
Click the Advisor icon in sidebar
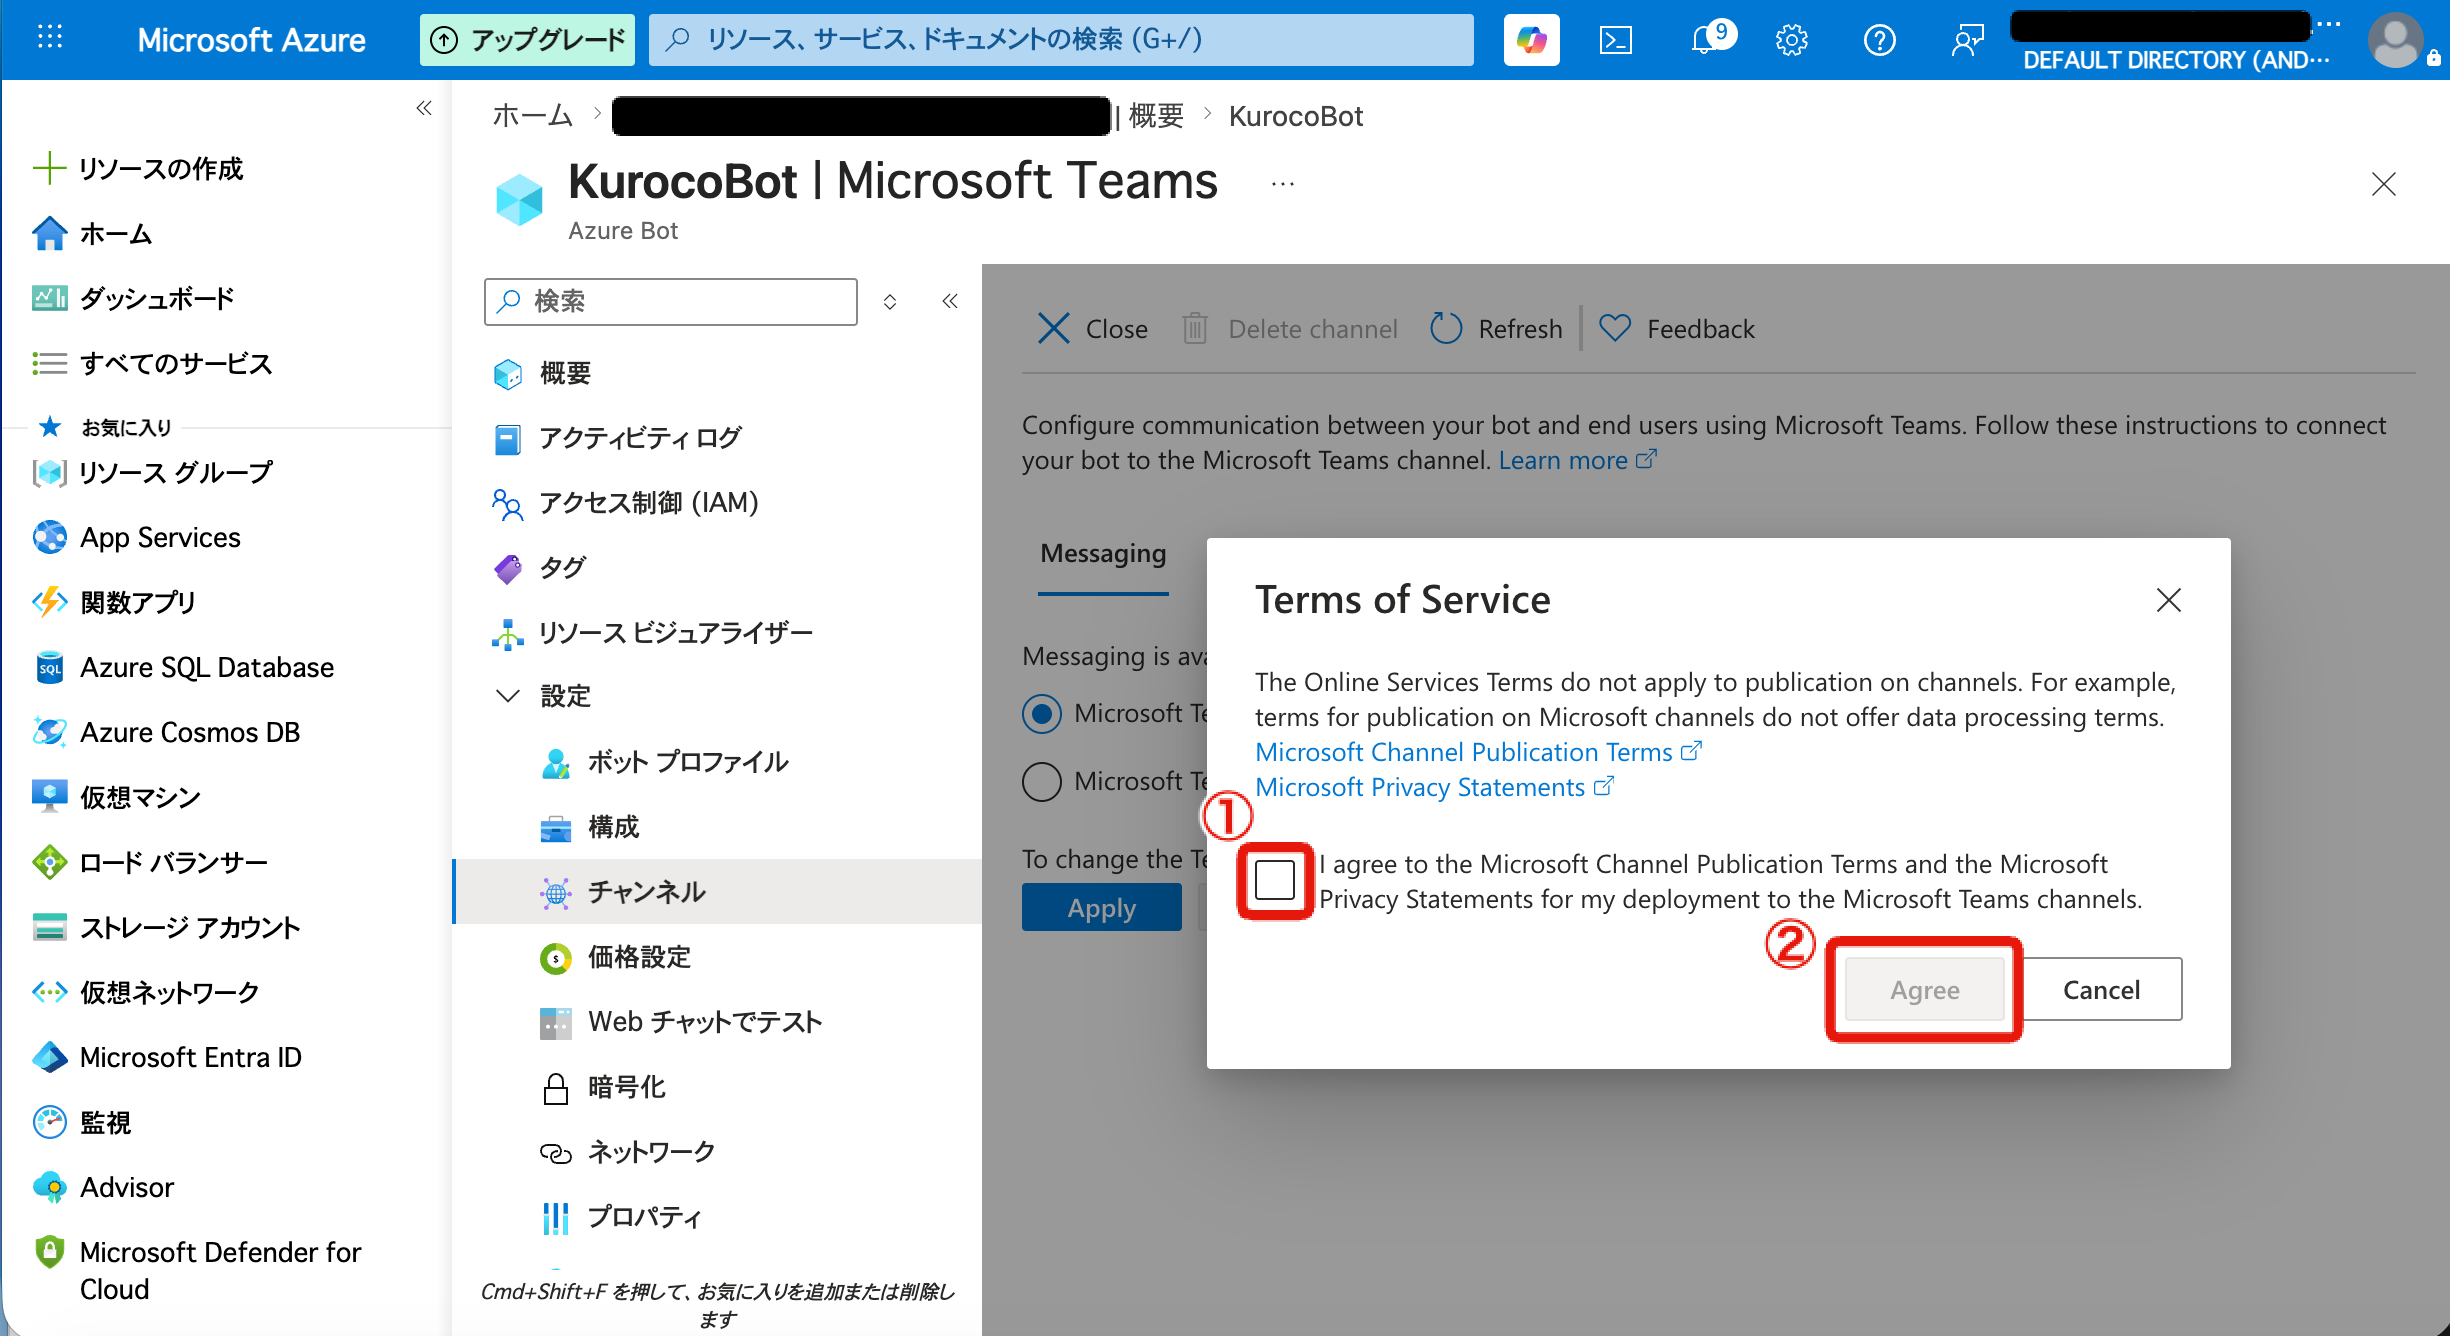click(49, 1187)
